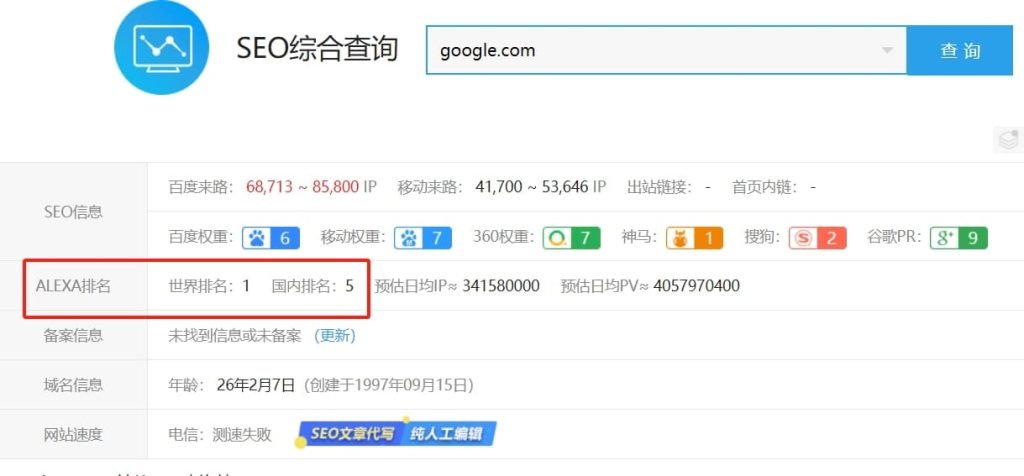Image resolution: width=1024 pixels, height=476 pixels.
Task: Open the Baidu weight 6 badge
Action: (x=271, y=238)
